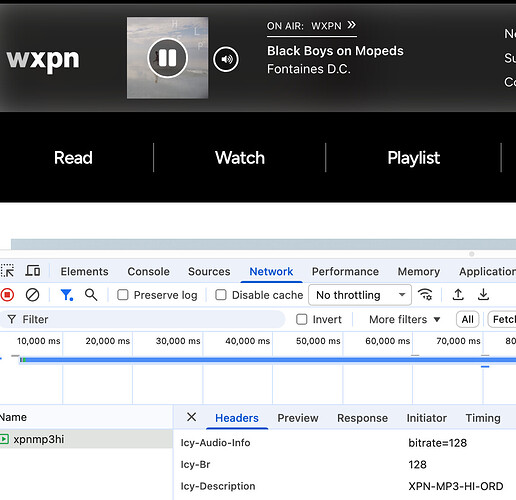Switch to the Response detail tab

(362, 418)
